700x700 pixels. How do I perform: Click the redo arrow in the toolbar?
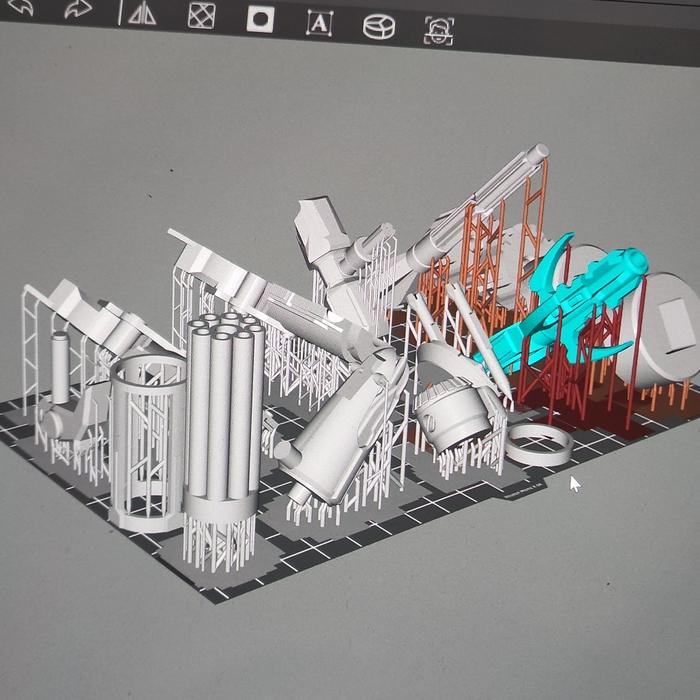78,12
